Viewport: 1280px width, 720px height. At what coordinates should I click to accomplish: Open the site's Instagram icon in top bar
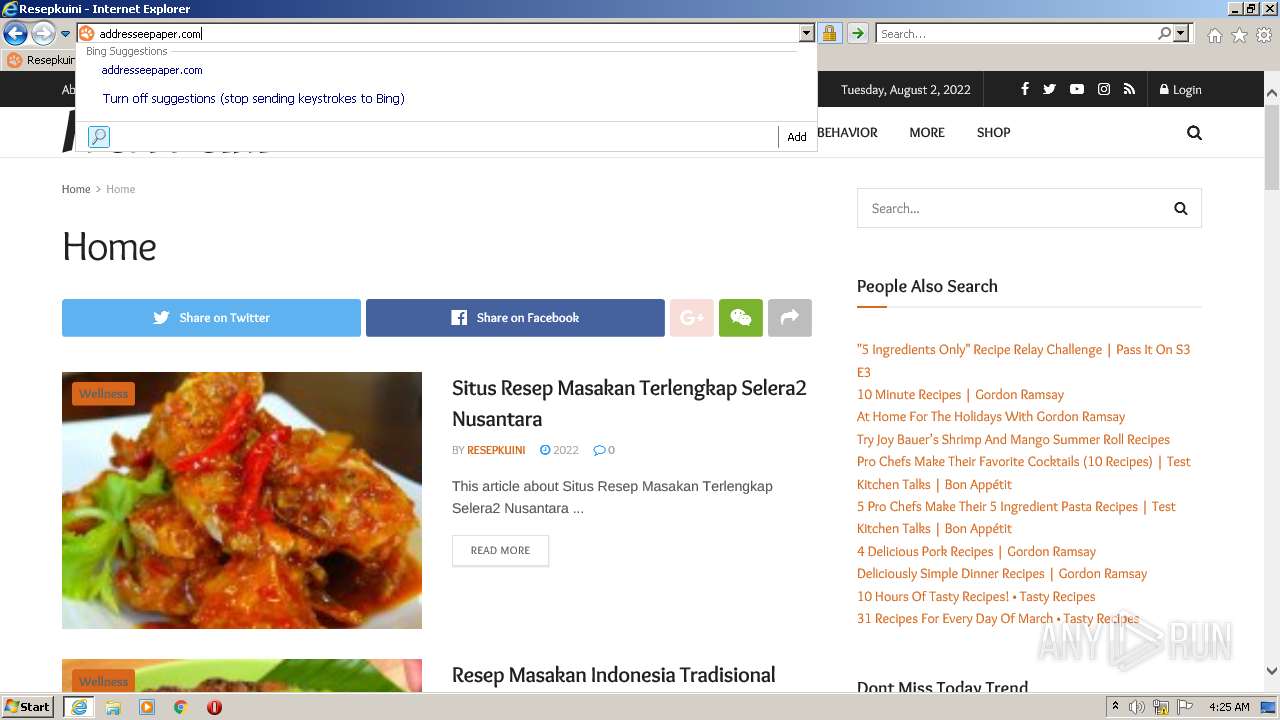click(1104, 89)
